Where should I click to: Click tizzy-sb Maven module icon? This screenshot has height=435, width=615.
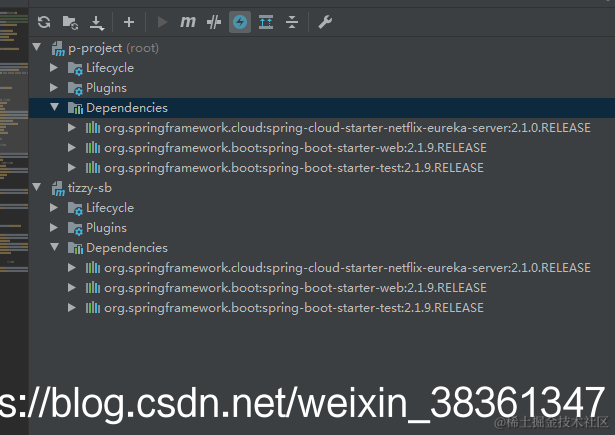tap(58, 189)
